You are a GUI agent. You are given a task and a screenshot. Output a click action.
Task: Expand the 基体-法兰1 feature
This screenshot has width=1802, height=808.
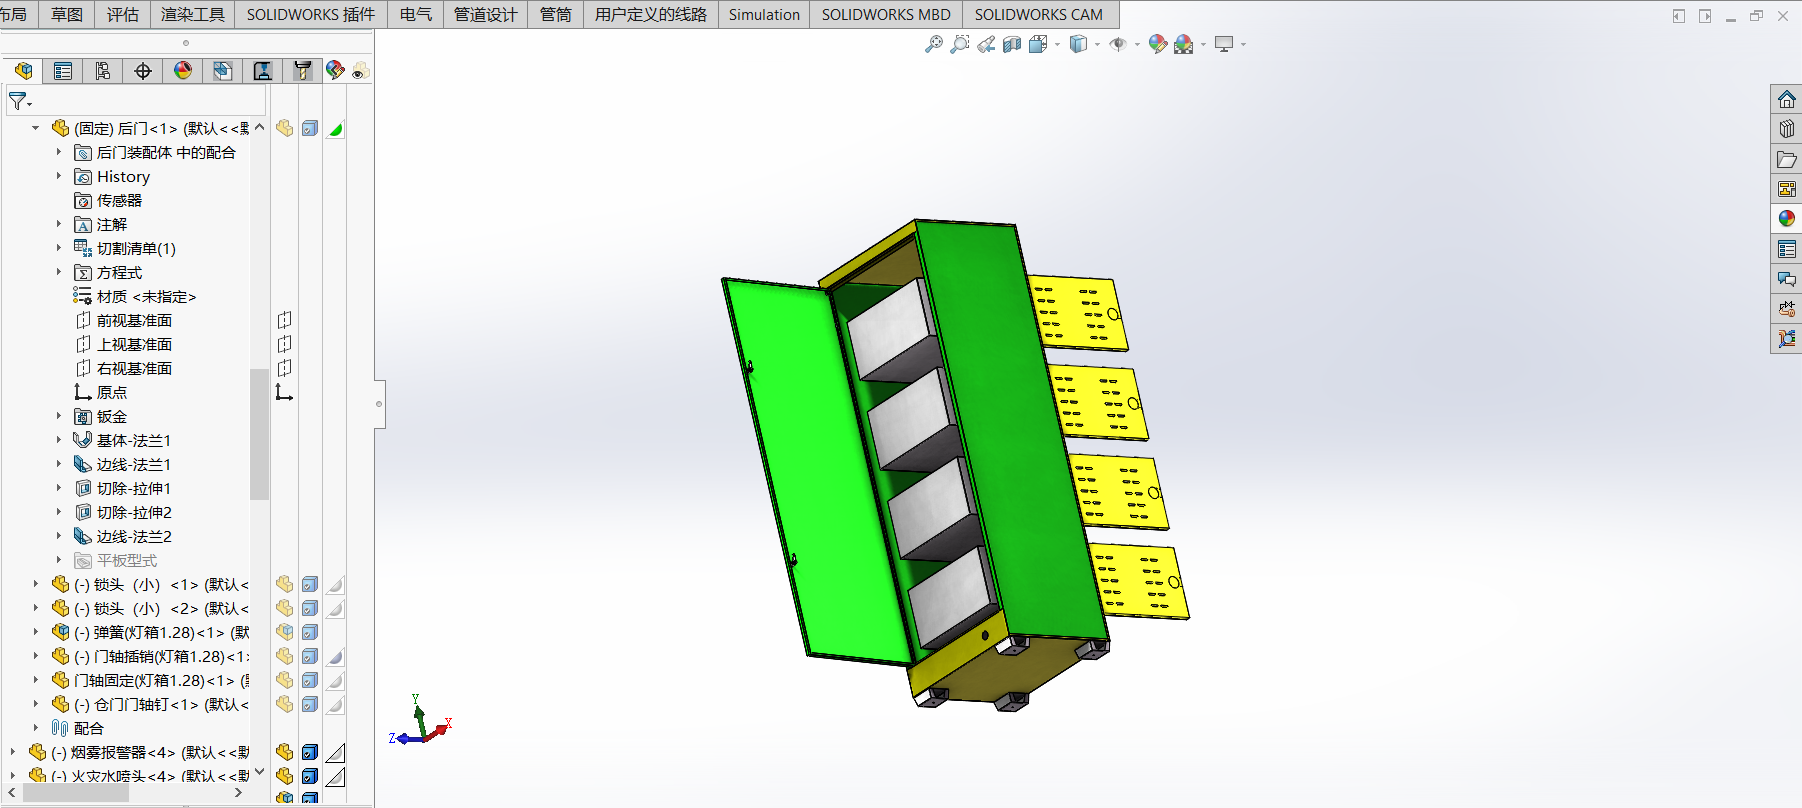click(x=59, y=440)
